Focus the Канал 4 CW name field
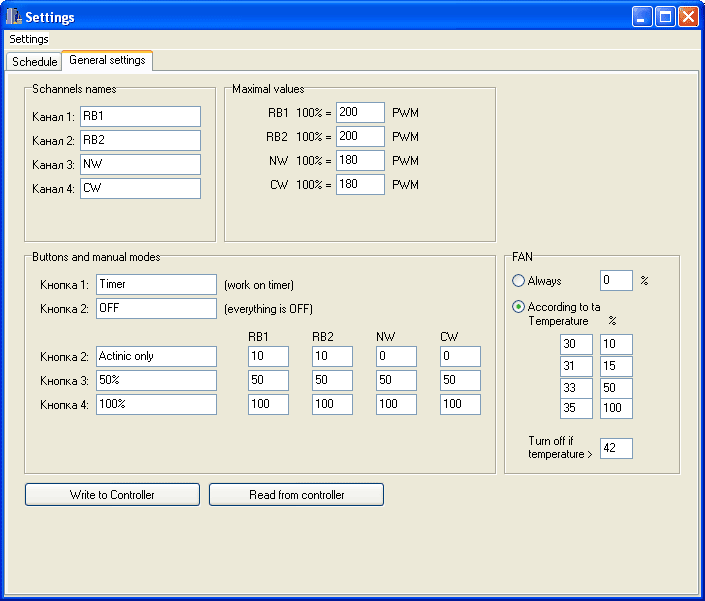Screen dimensions: 705x601 (140, 188)
